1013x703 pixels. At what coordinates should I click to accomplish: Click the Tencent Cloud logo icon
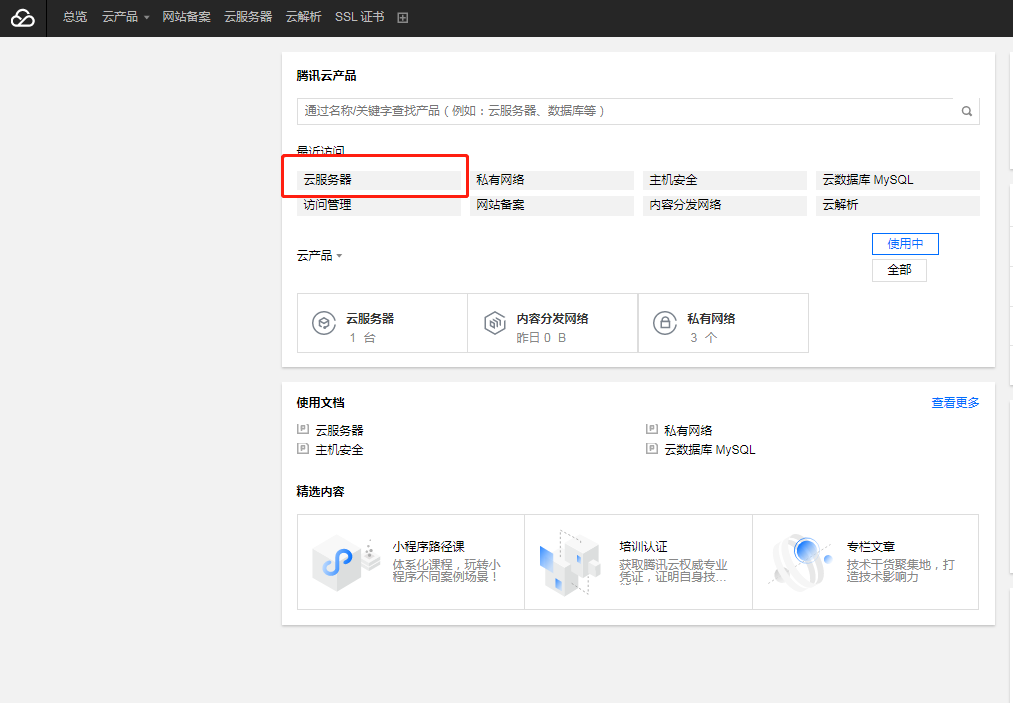pos(23,18)
